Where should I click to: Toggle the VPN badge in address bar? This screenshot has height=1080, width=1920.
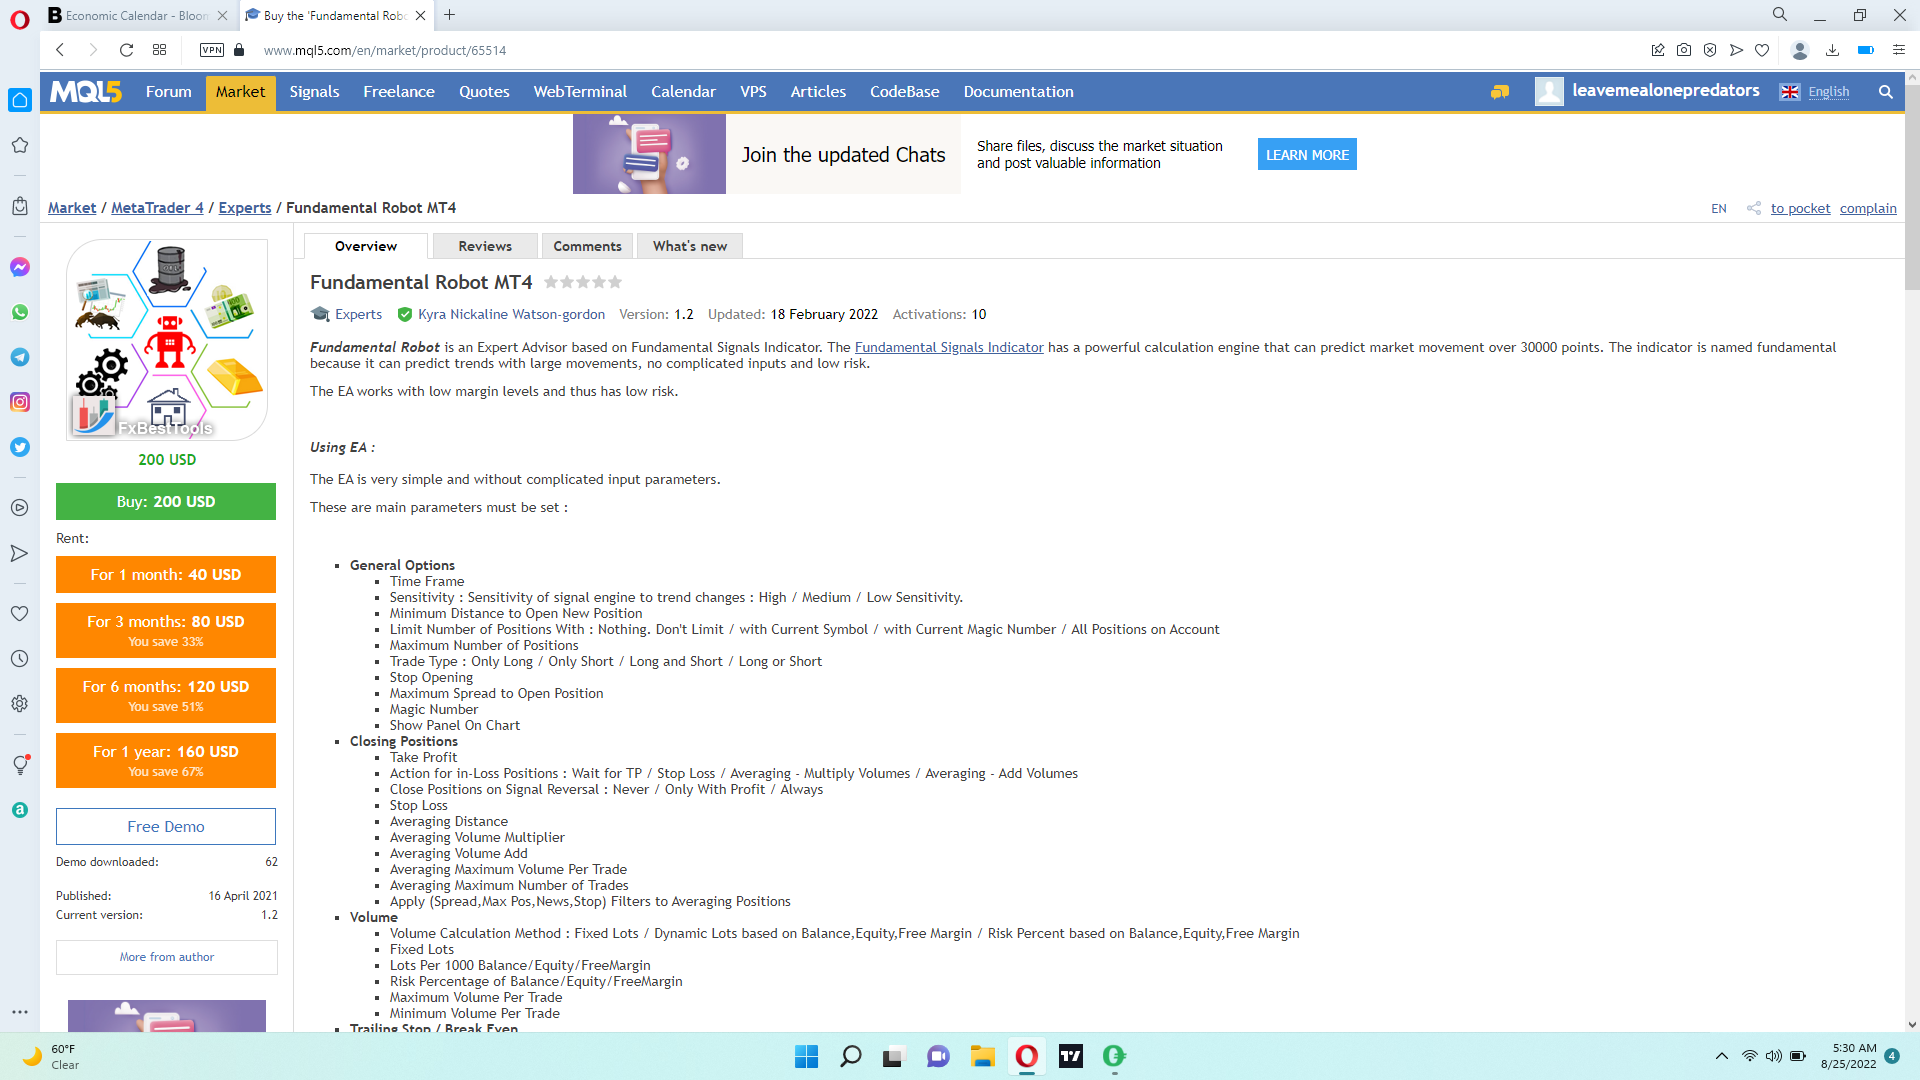[212, 50]
